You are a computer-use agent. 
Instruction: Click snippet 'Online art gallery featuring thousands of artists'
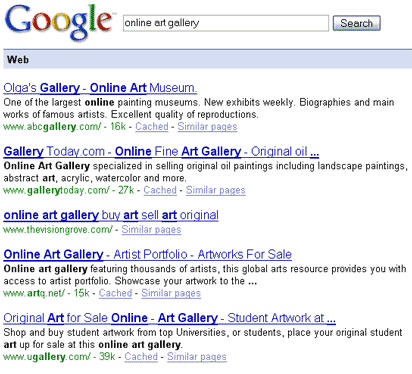pos(205,275)
